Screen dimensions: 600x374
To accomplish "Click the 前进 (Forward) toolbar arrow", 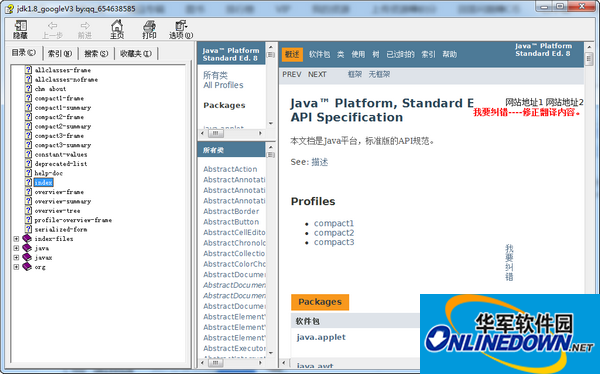I will pyautogui.click(x=85, y=29).
